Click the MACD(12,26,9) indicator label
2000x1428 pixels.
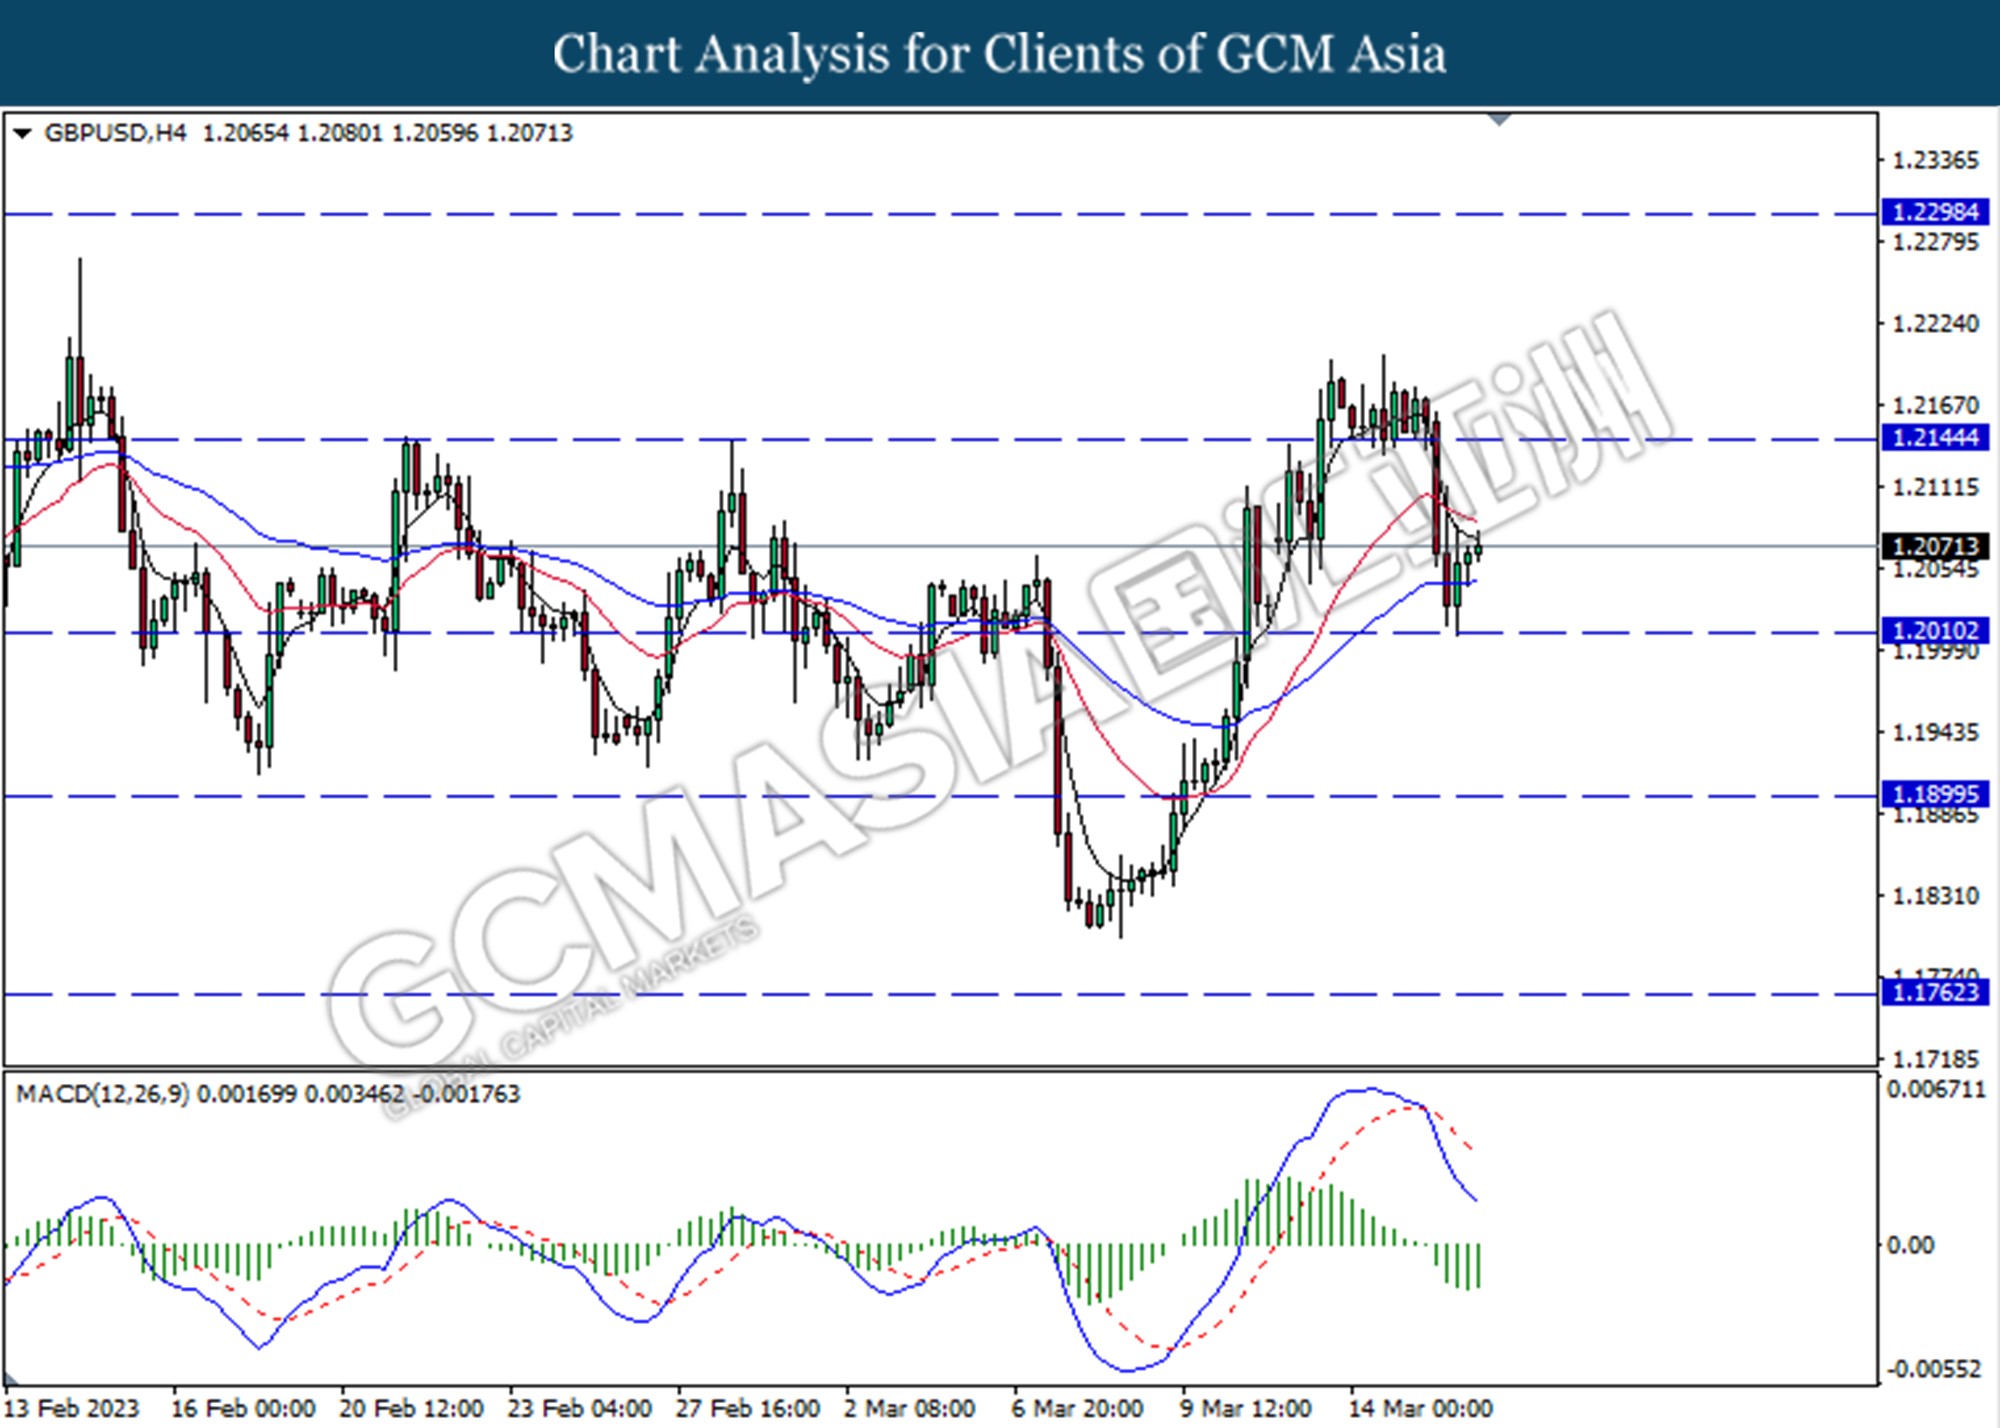pos(102,1094)
